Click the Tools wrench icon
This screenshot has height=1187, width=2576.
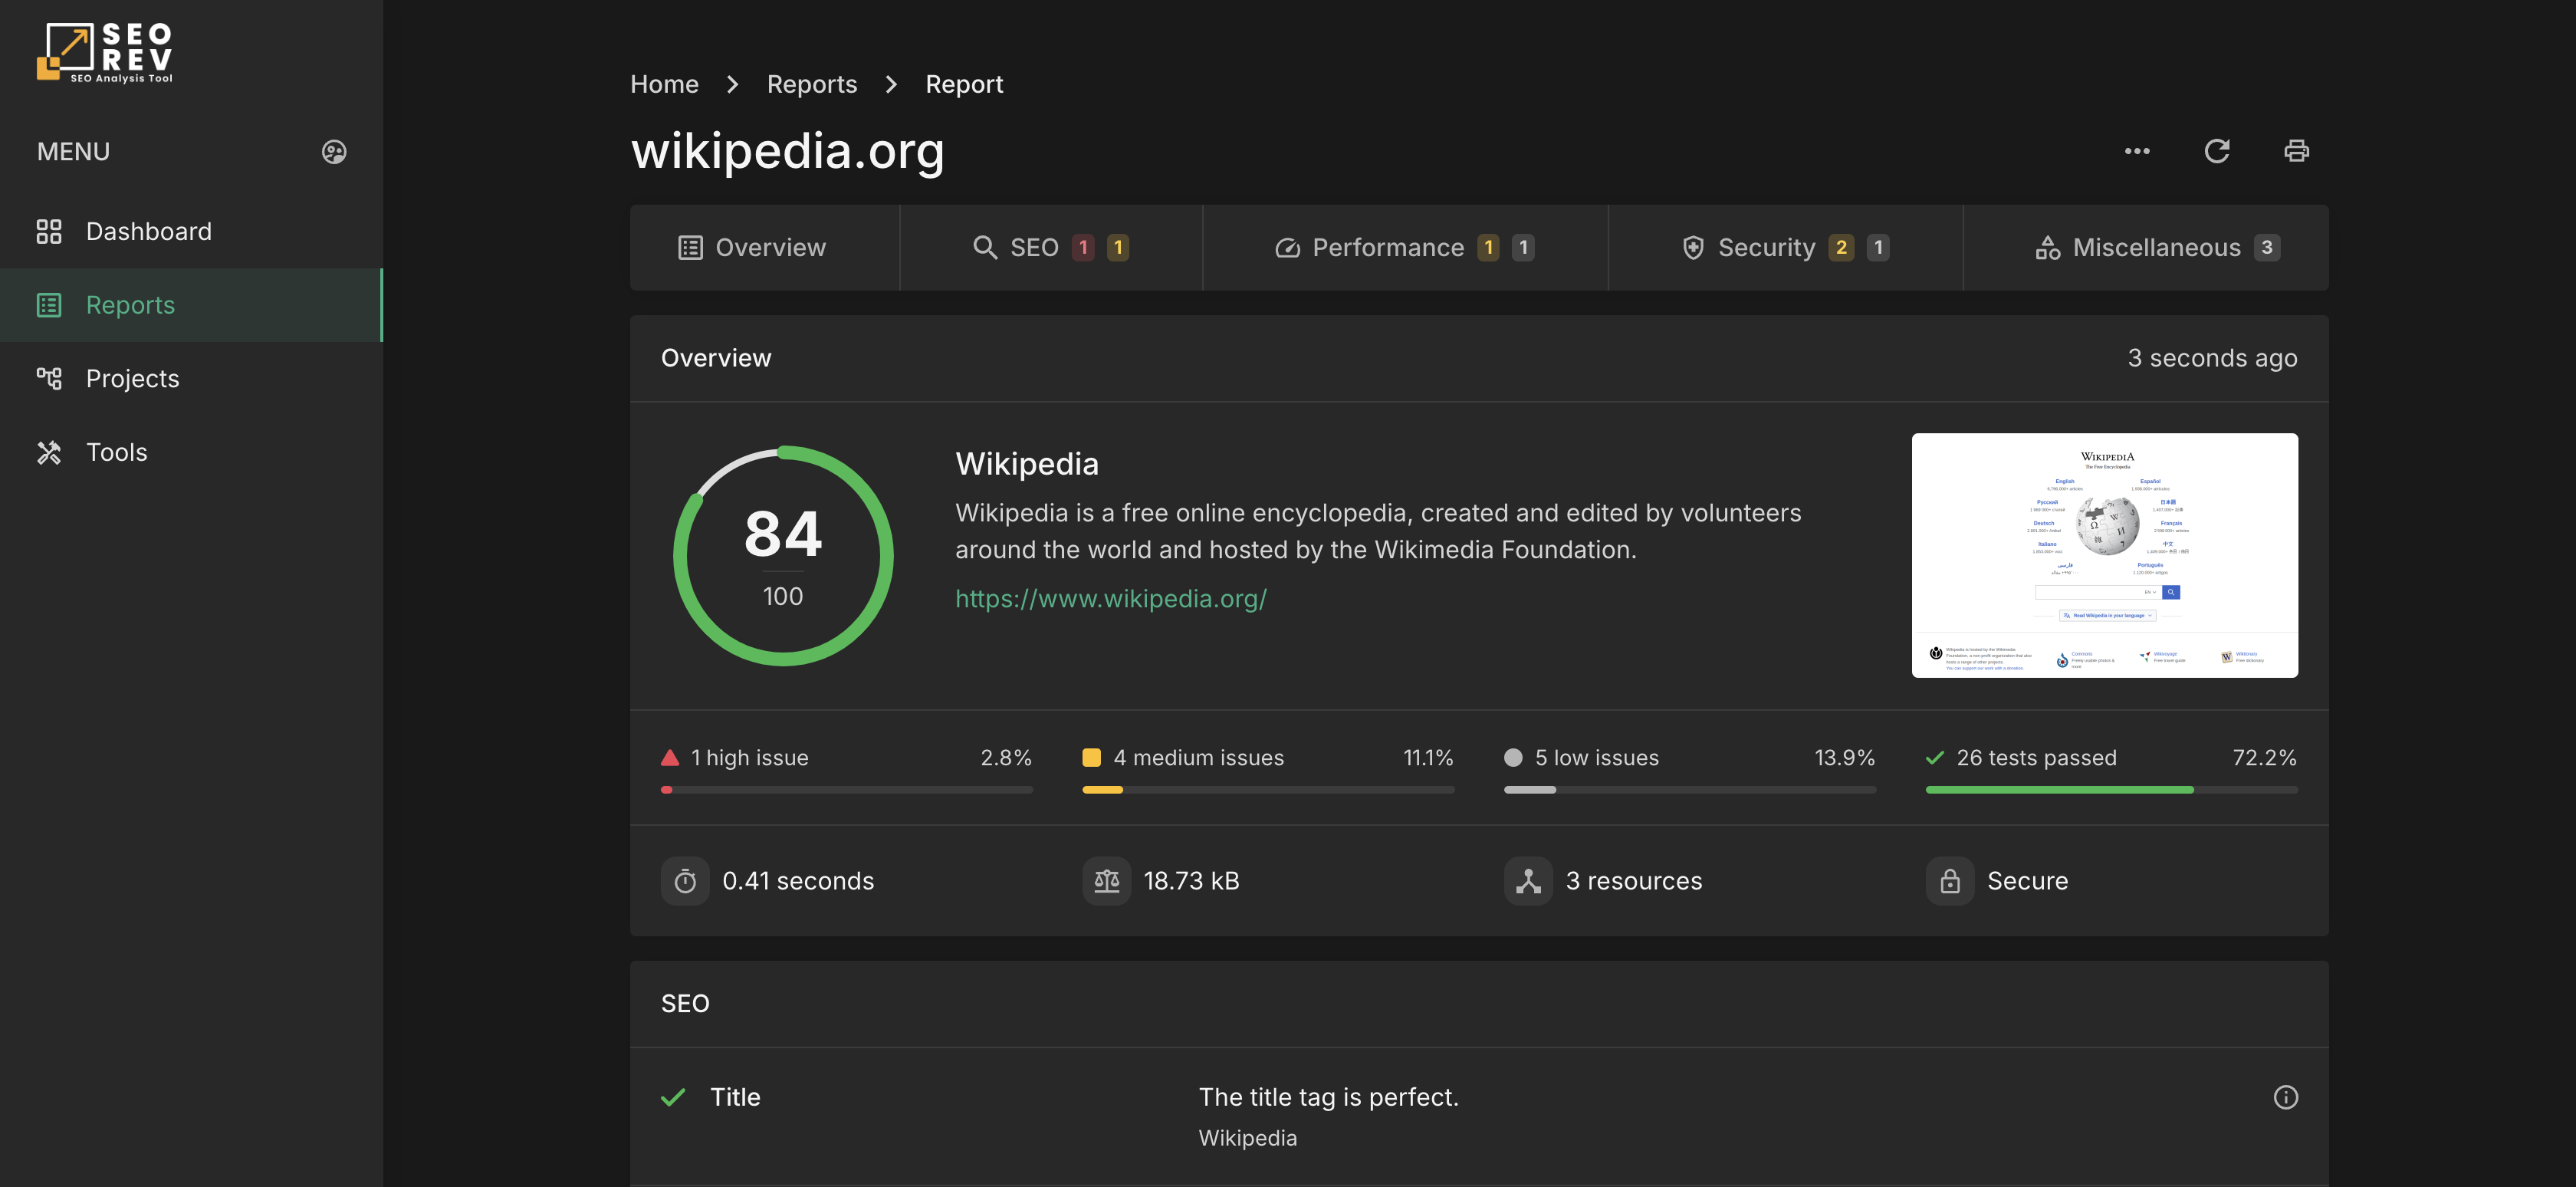coord(49,452)
